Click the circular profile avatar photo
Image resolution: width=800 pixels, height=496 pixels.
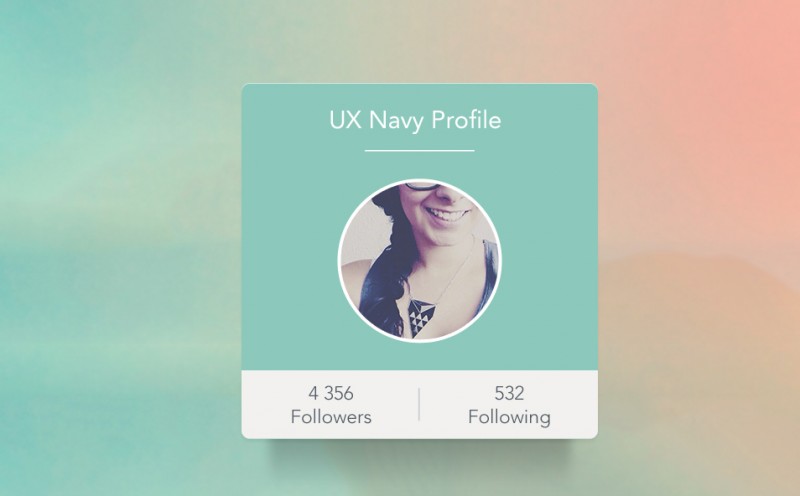[419, 260]
